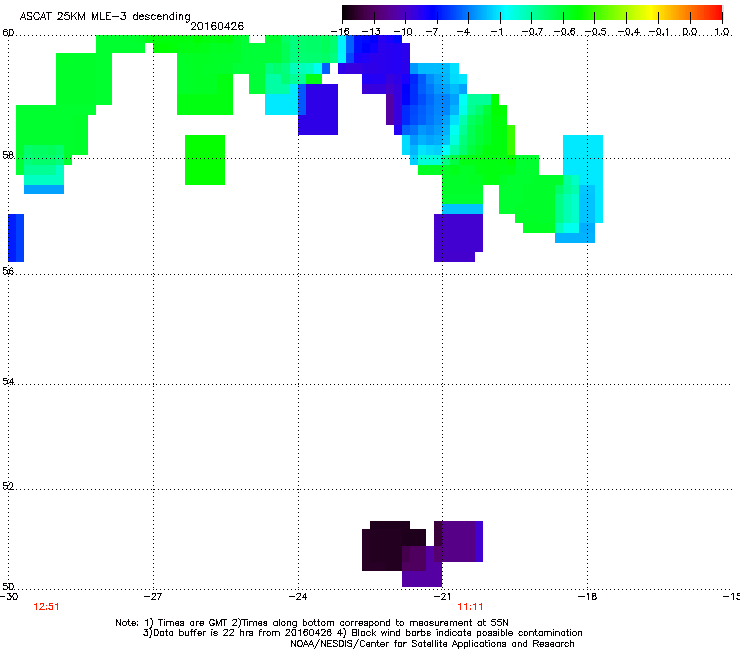Click the longitude label -18
Screen dimensions: 740x650
pyautogui.click(x=588, y=597)
